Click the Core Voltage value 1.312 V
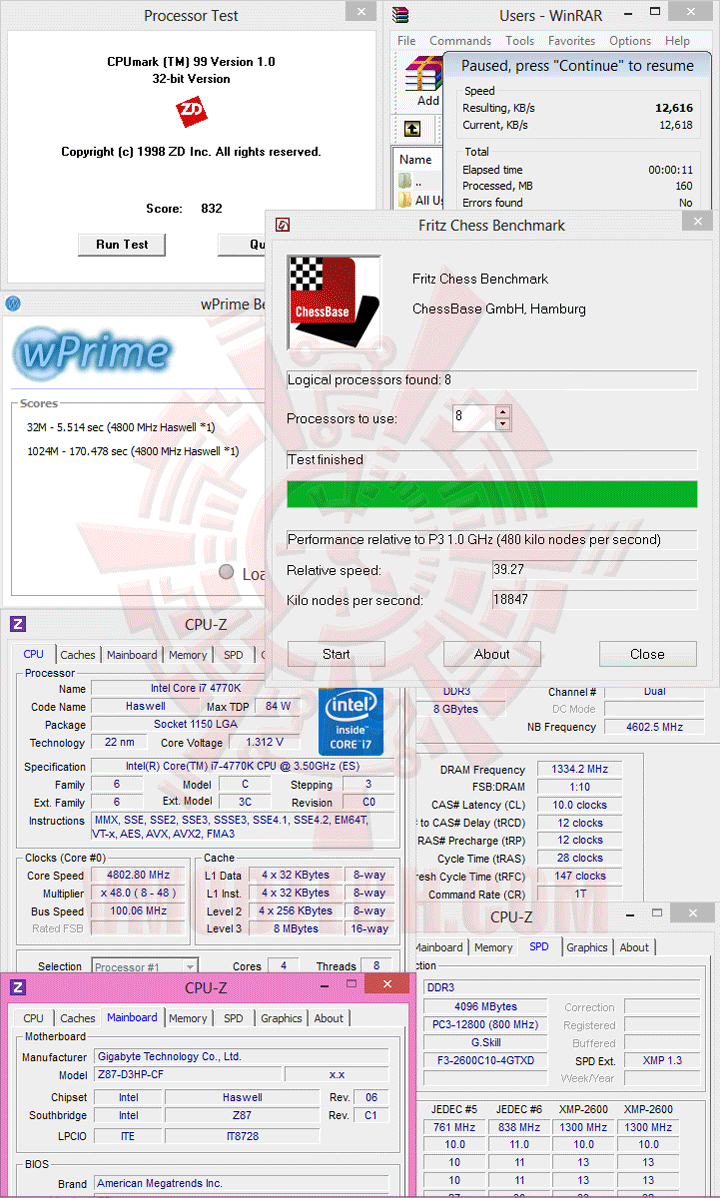Viewport: 720px width, 1198px height. [264, 743]
